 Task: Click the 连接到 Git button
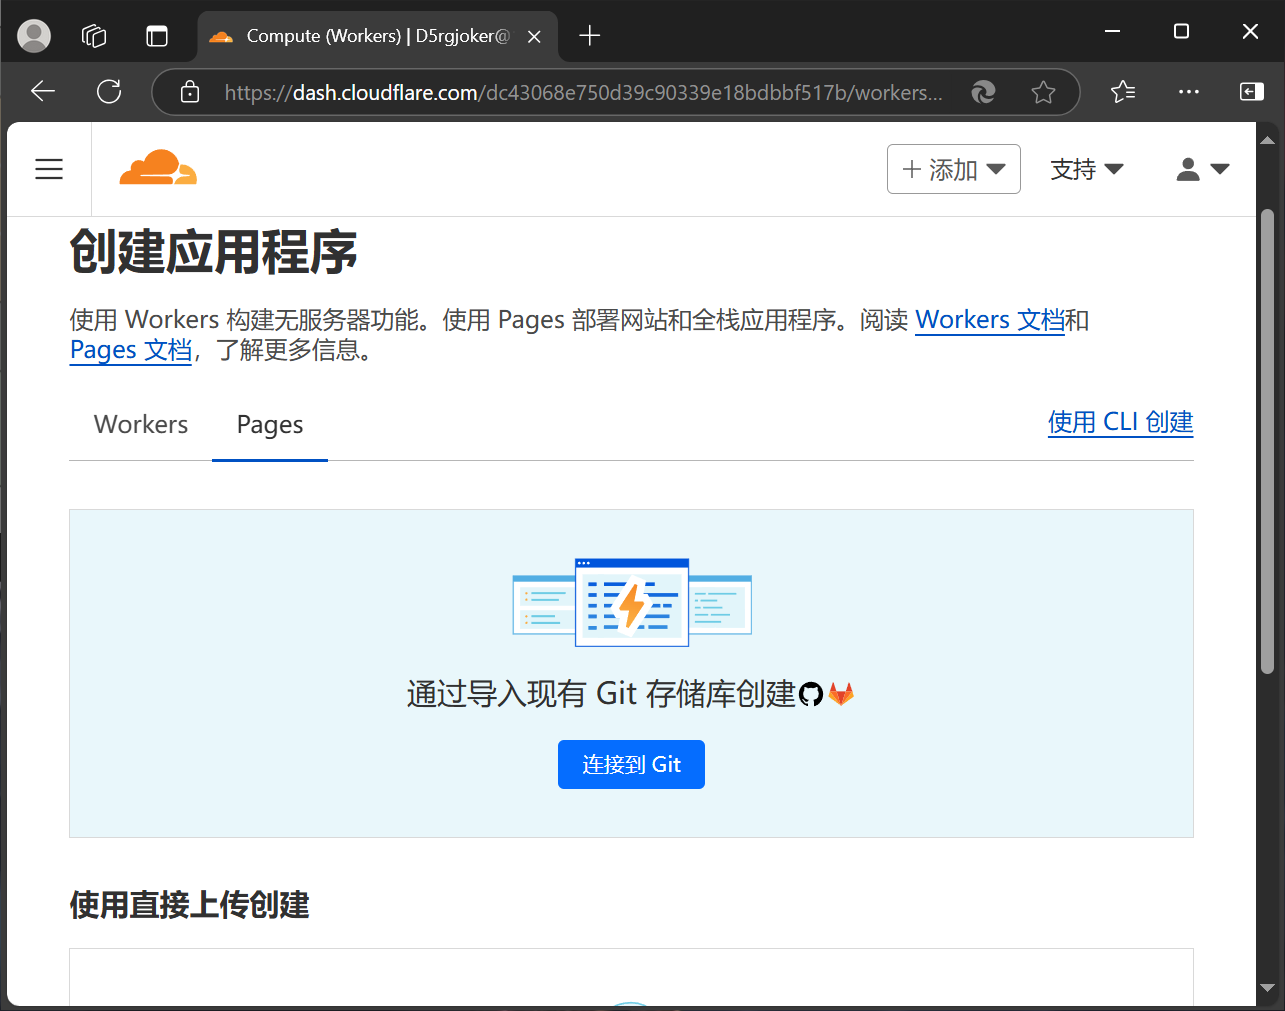(631, 765)
